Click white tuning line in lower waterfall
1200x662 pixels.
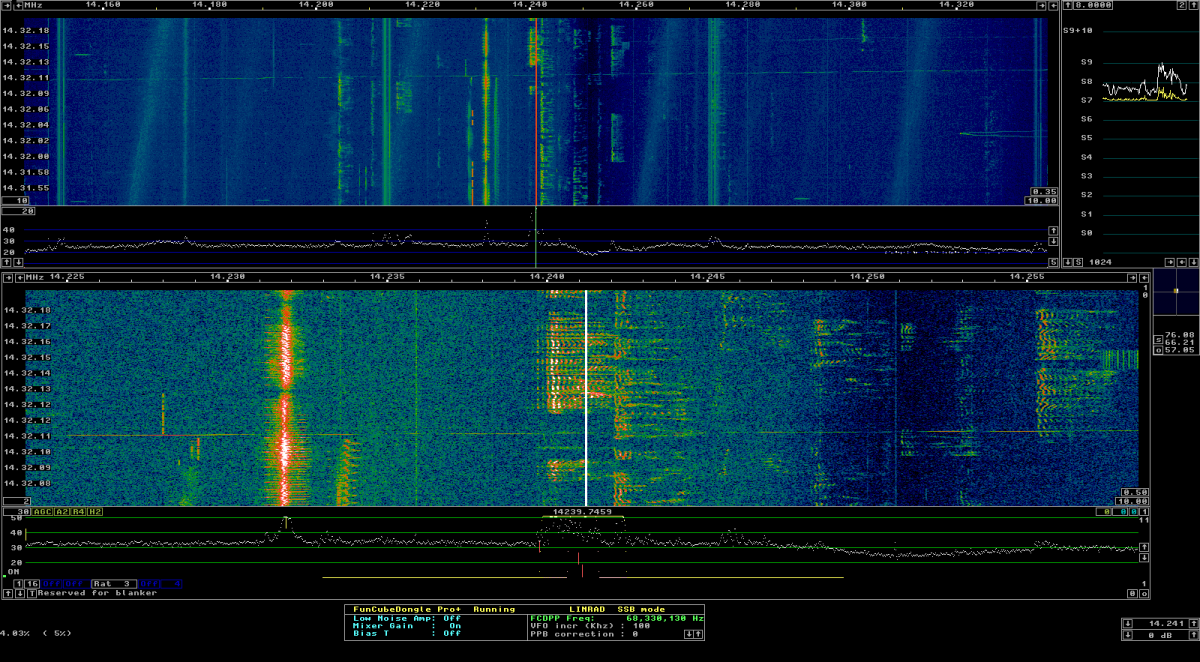pos(586,400)
